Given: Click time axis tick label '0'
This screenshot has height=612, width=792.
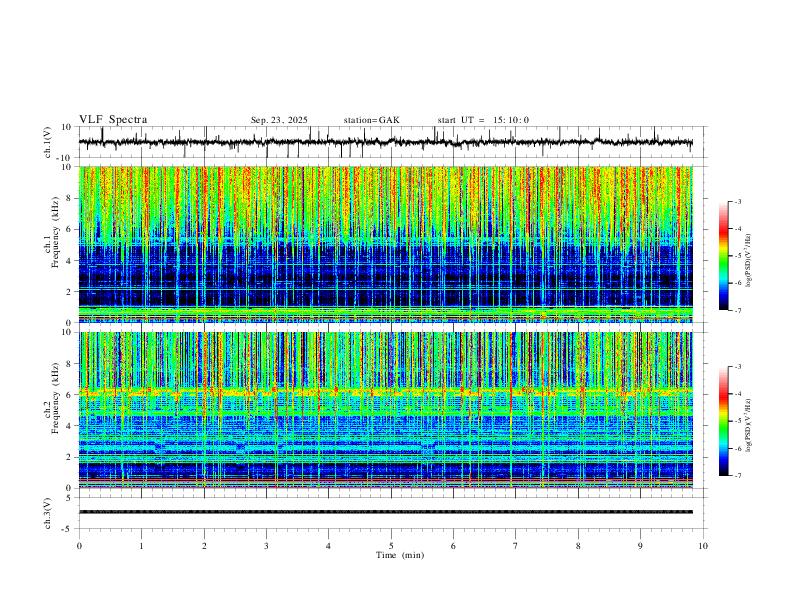Looking at the screenshot, I should (79, 546).
